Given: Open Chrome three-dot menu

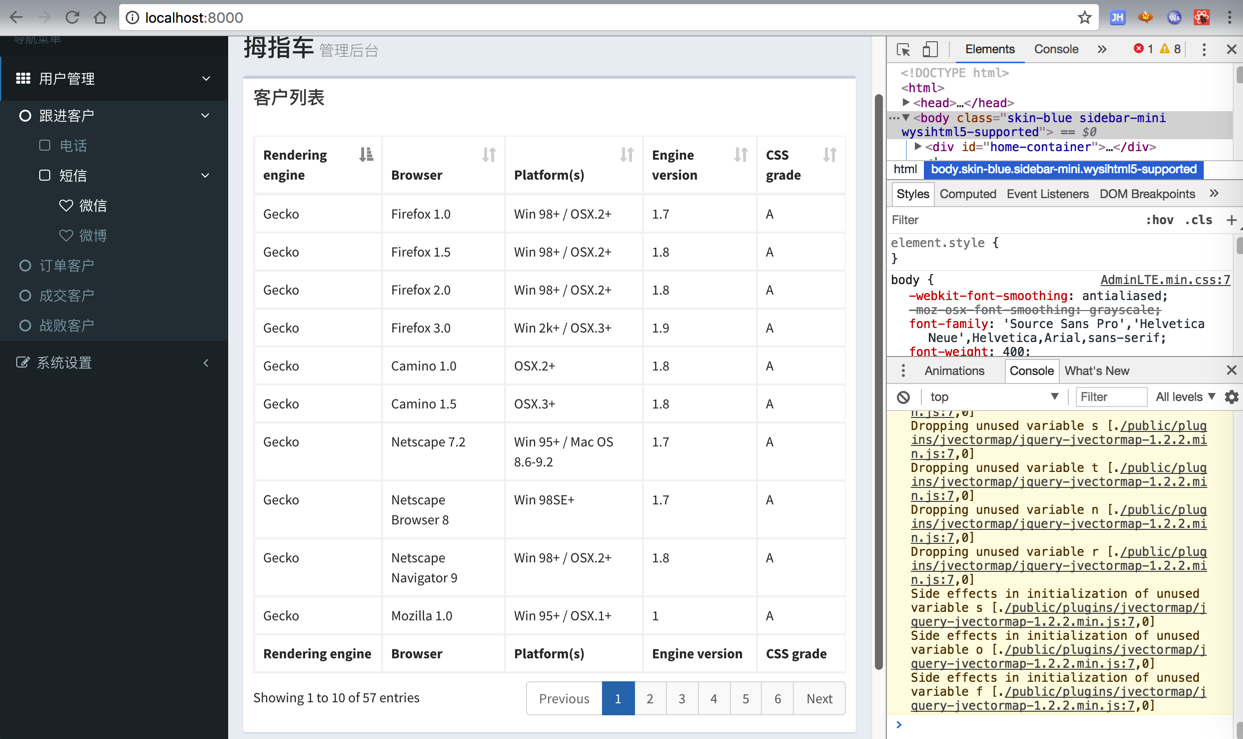Looking at the screenshot, I should [x=1229, y=17].
